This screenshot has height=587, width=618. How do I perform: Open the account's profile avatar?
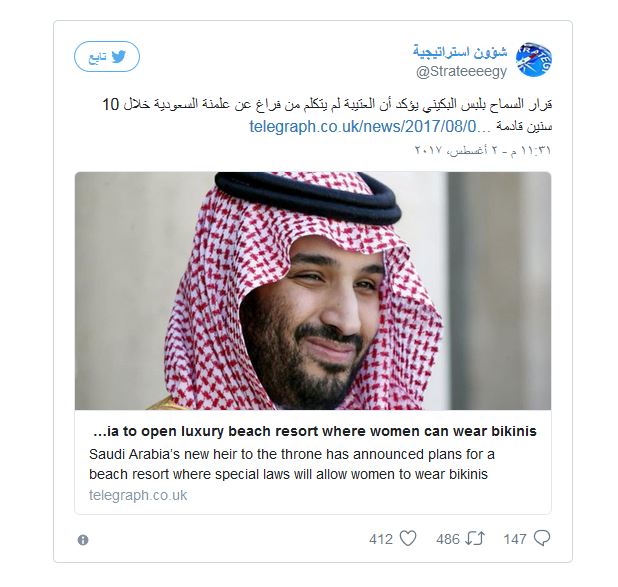(x=533, y=61)
